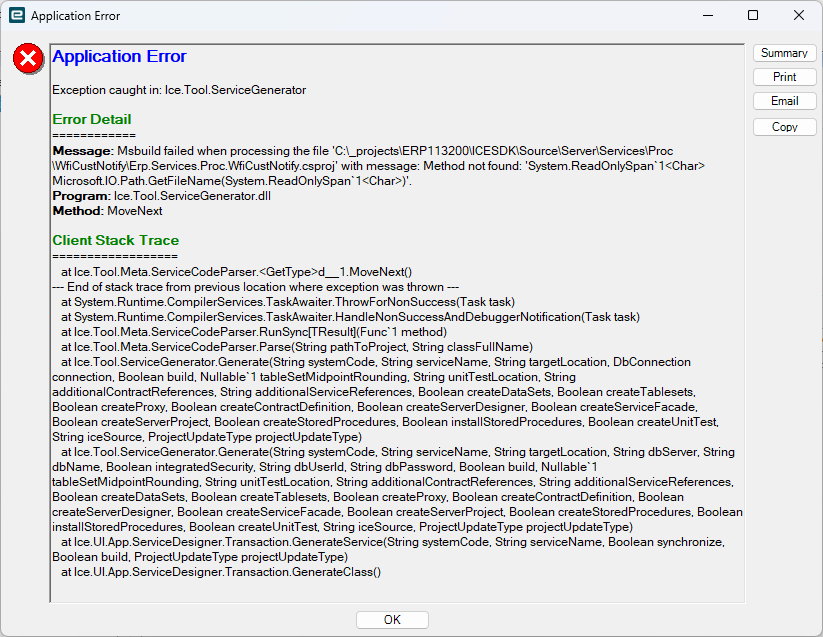Click the app icon in title bar
Viewport: 823px width, 637px height.
(17, 15)
